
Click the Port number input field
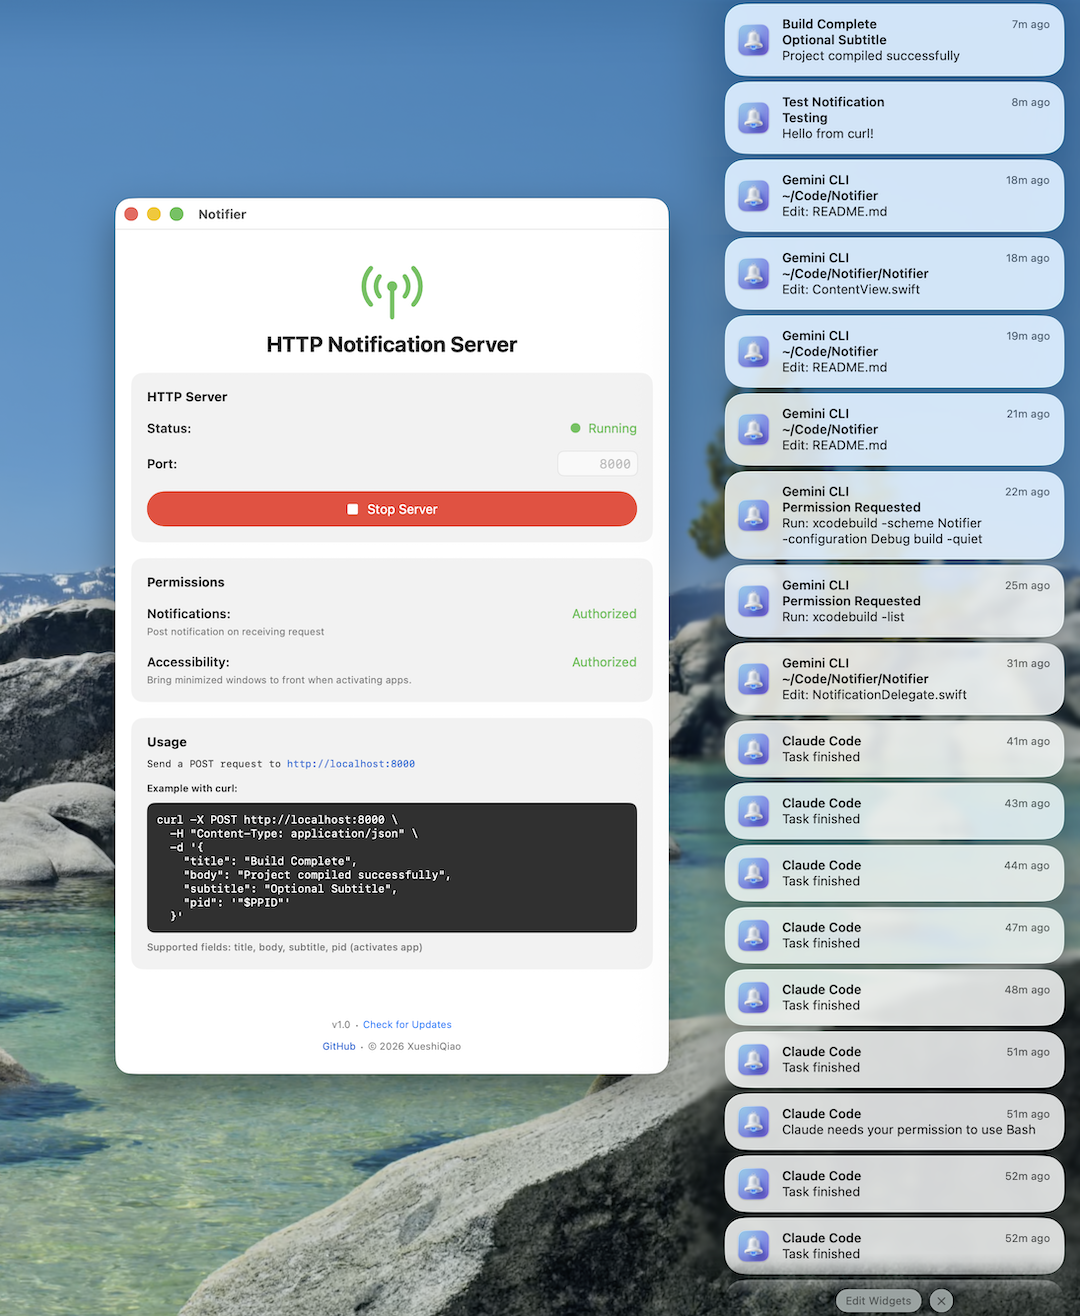tap(597, 464)
